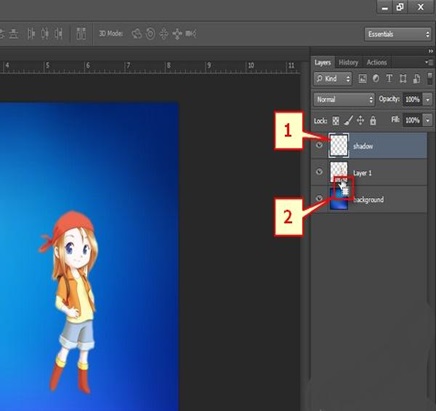The height and width of the screenshot is (411, 436).
Task: Select the 3D Scale camera icon
Action: [191, 34]
